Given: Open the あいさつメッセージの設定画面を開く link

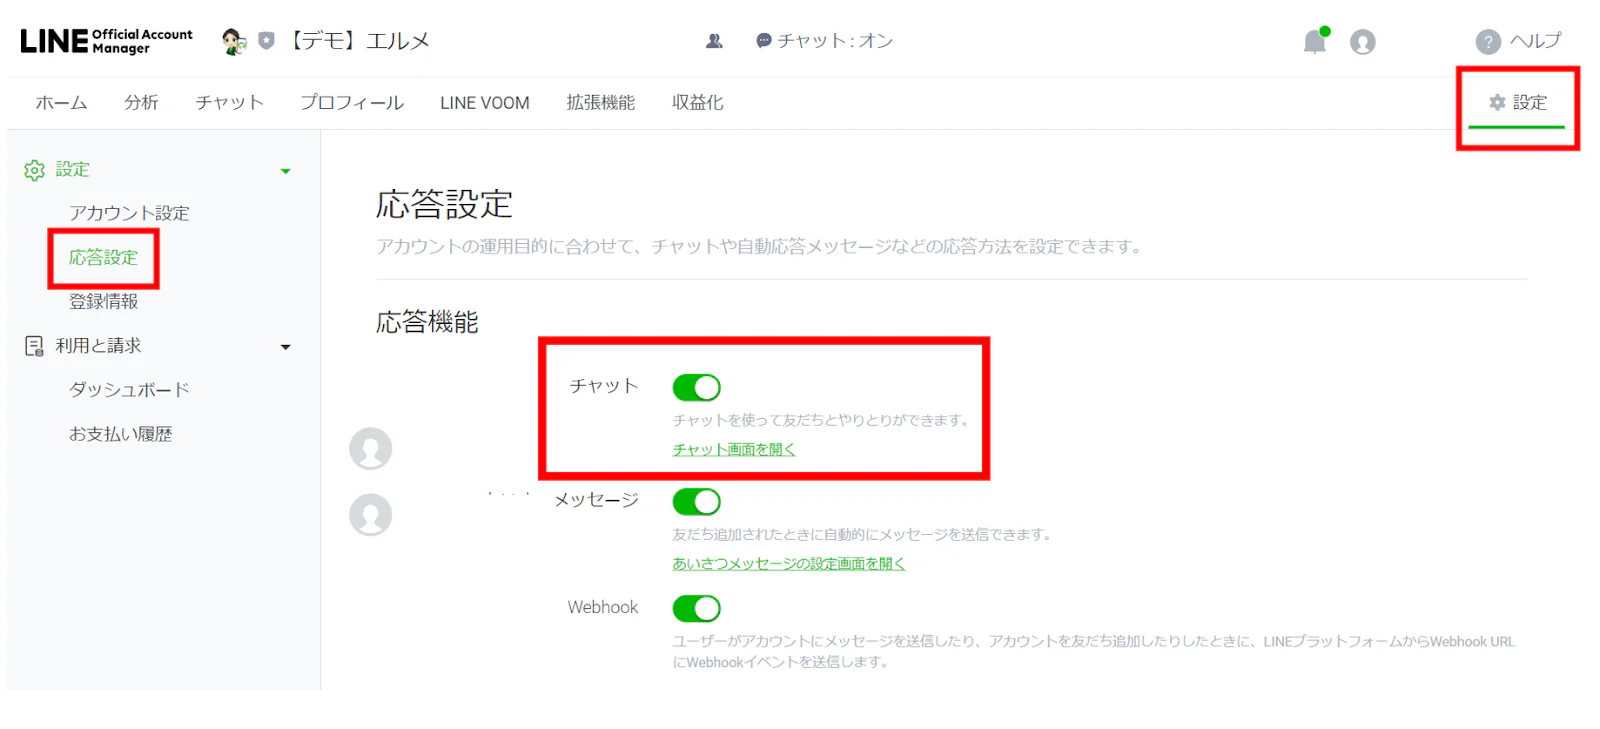Looking at the screenshot, I should pos(789,564).
